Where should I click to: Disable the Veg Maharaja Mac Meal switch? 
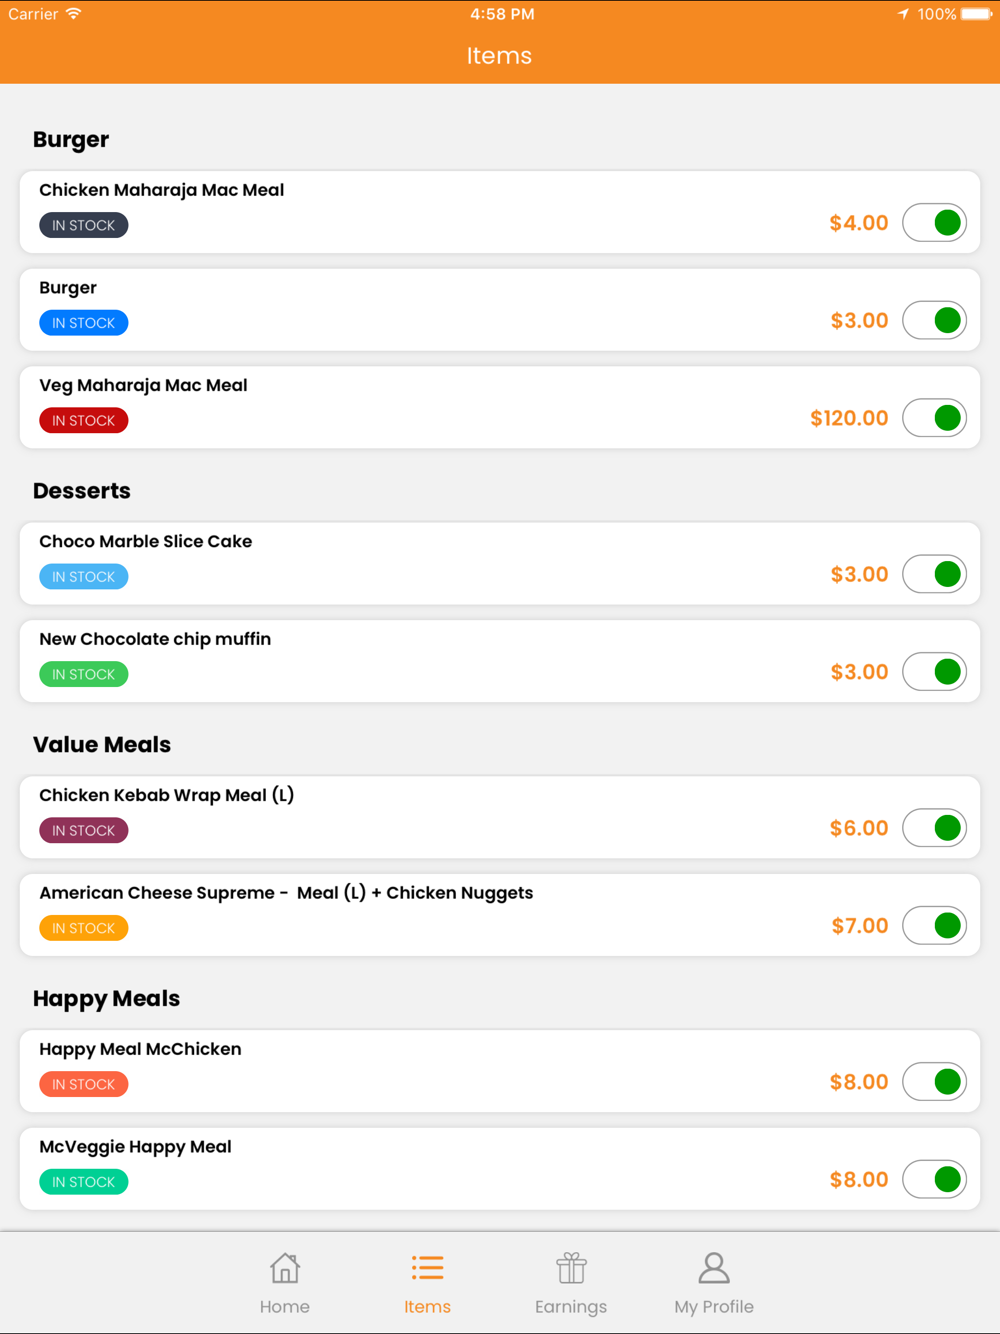pos(934,418)
